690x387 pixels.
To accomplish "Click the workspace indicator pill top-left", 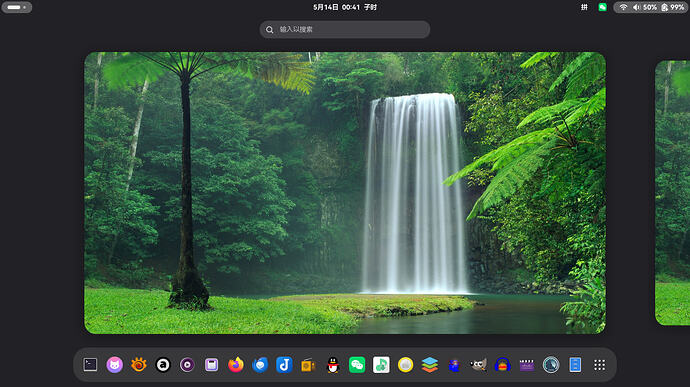I will [x=16, y=7].
